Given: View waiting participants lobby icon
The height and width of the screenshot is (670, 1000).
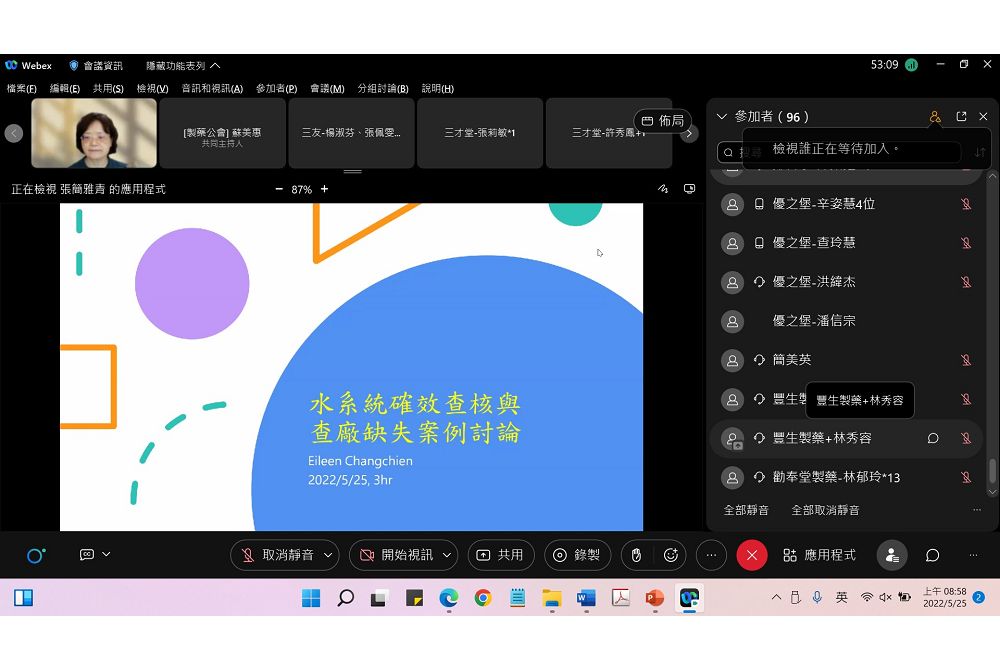Looking at the screenshot, I should (x=935, y=117).
